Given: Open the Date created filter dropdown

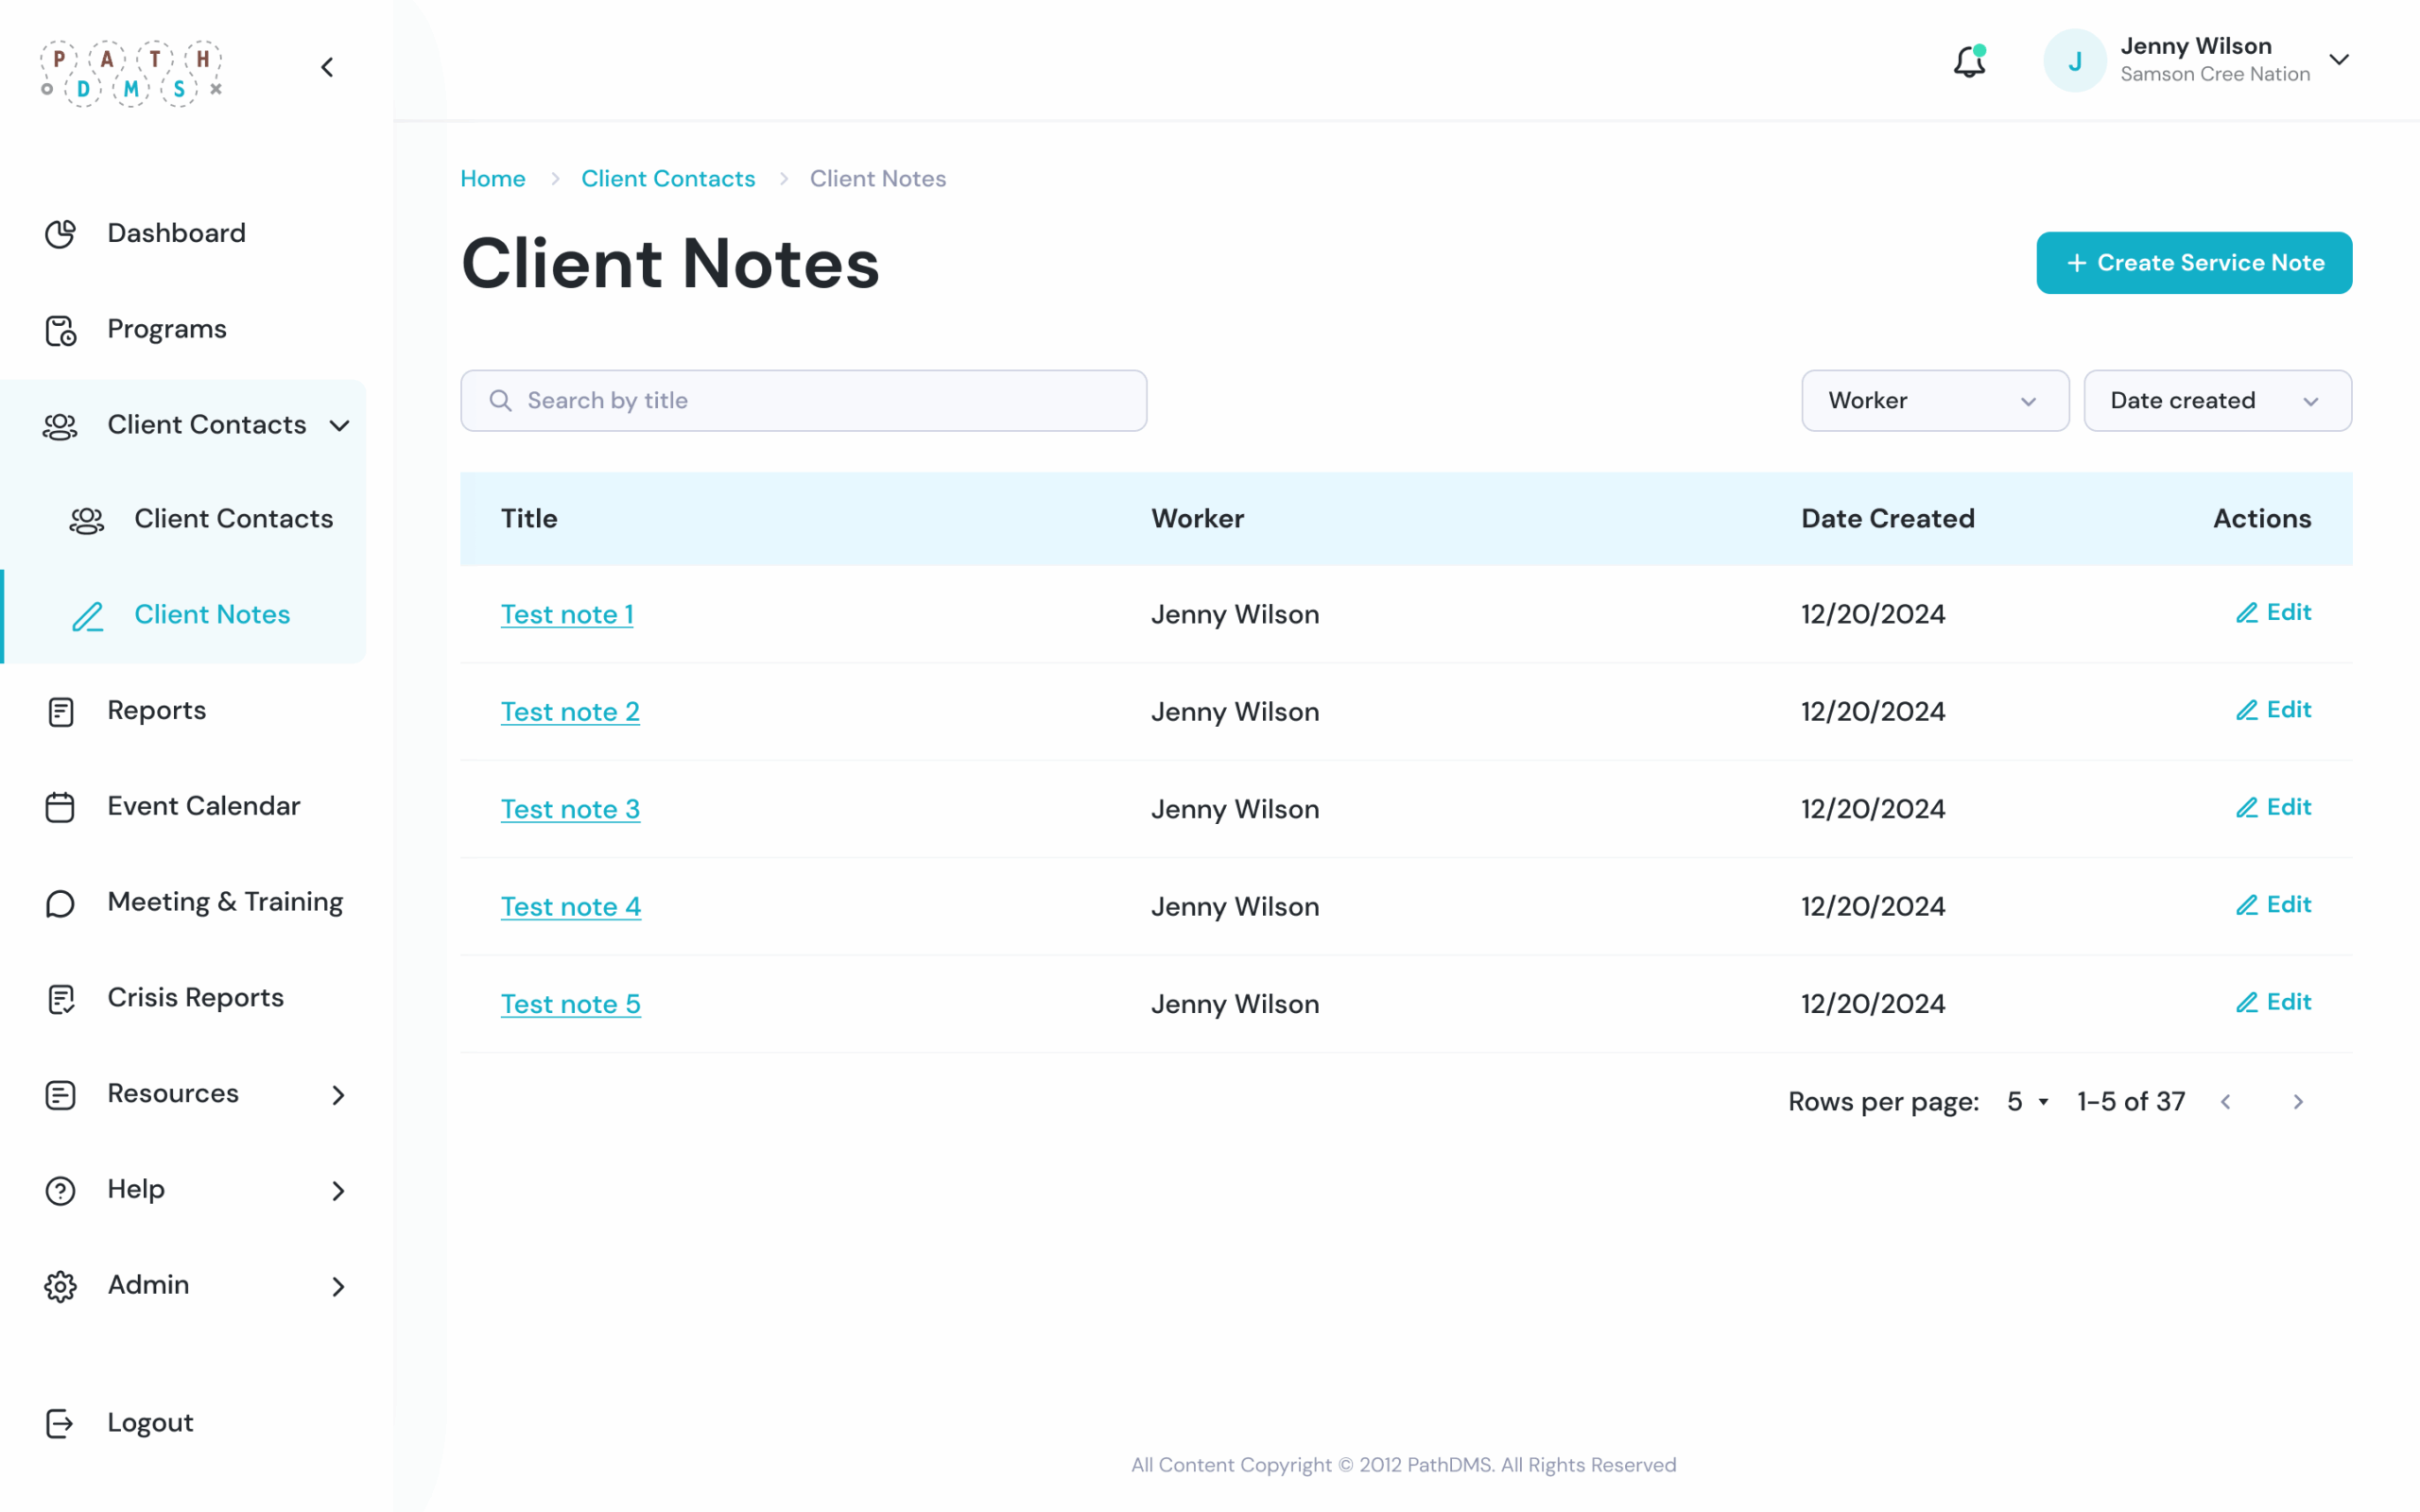Looking at the screenshot, I should tap(2217, 401).
